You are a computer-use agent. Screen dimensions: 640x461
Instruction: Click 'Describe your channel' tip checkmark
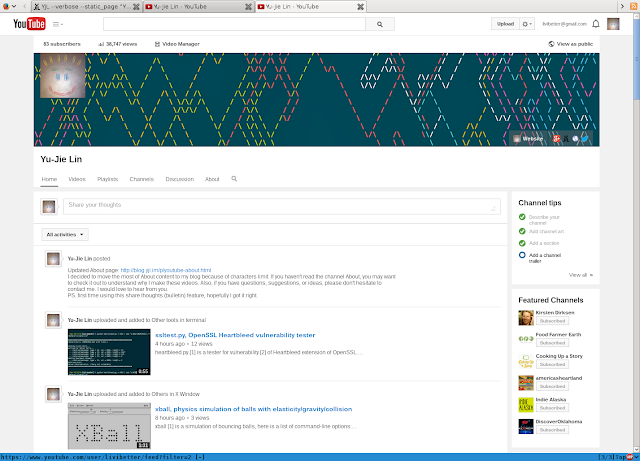(x=522, y=217)
